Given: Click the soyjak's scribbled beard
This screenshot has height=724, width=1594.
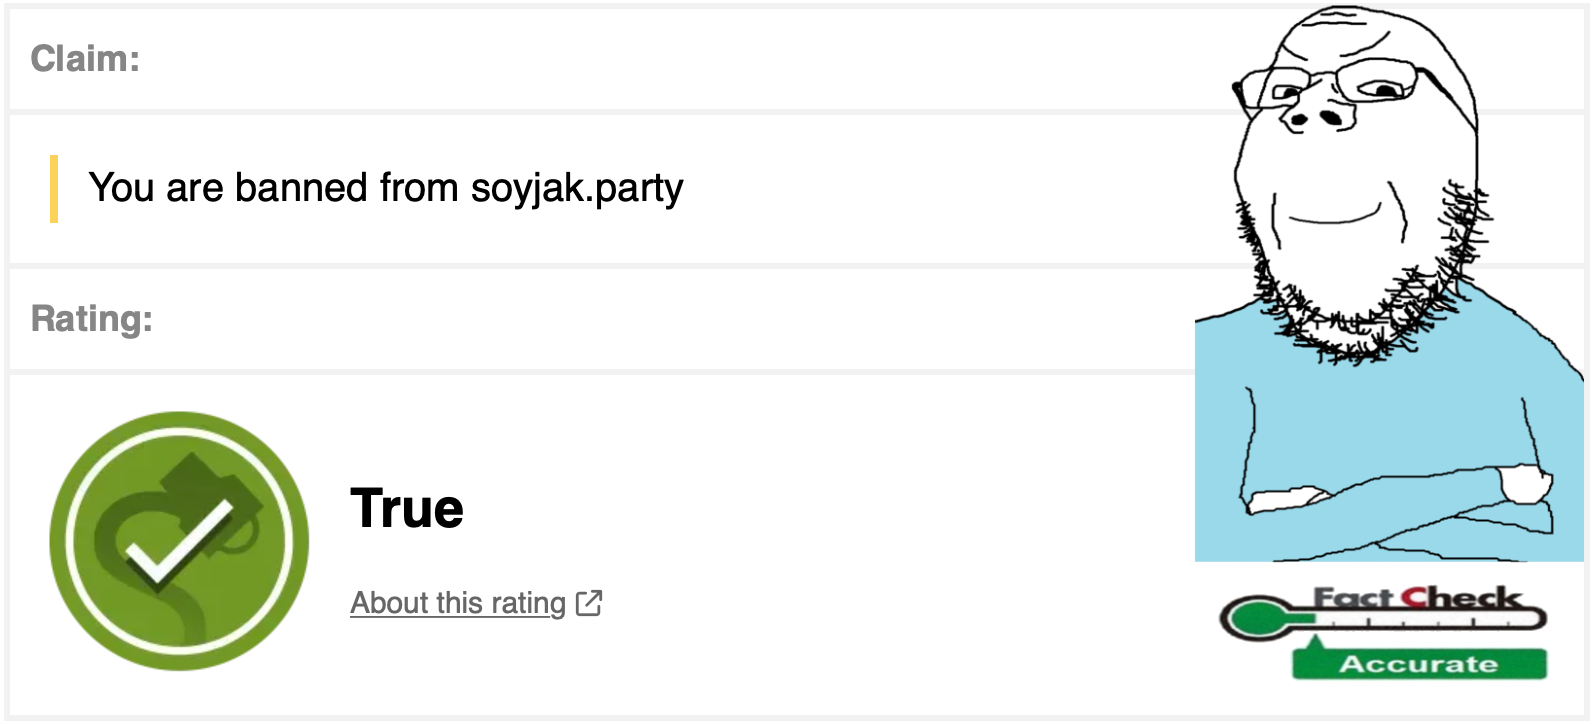Looking at the screenshot, I should [1340, 320].
